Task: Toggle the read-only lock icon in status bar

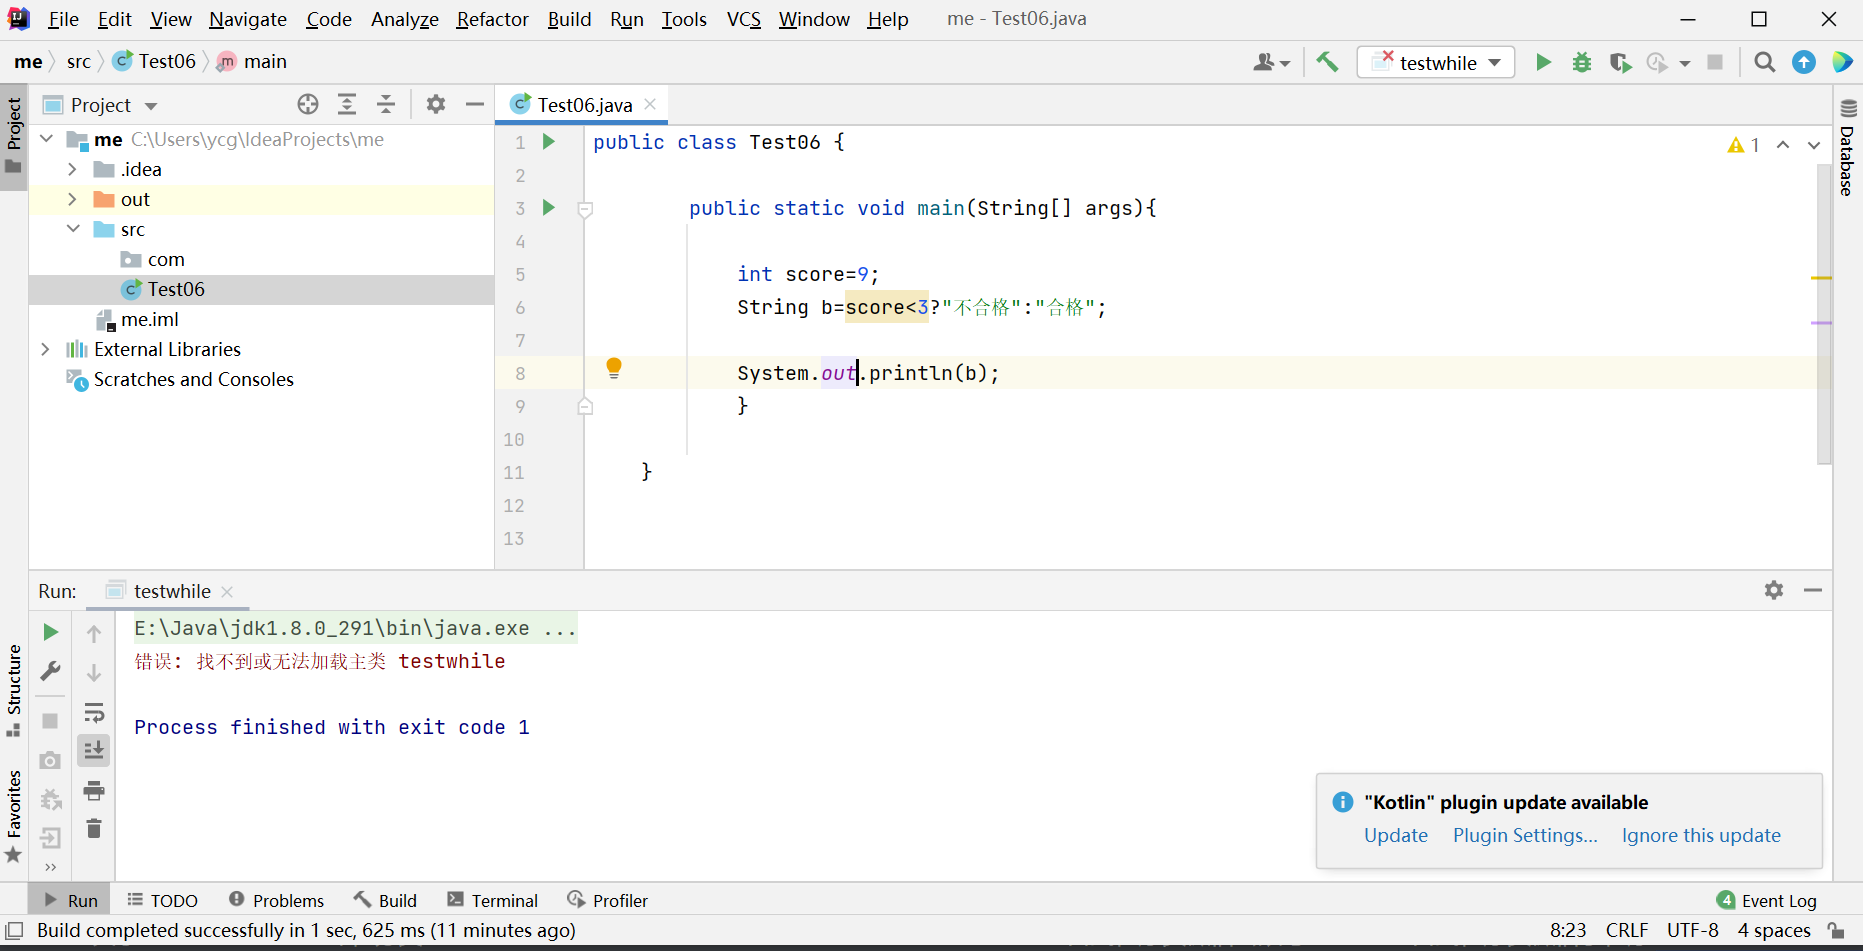Action: (1836, 931)
